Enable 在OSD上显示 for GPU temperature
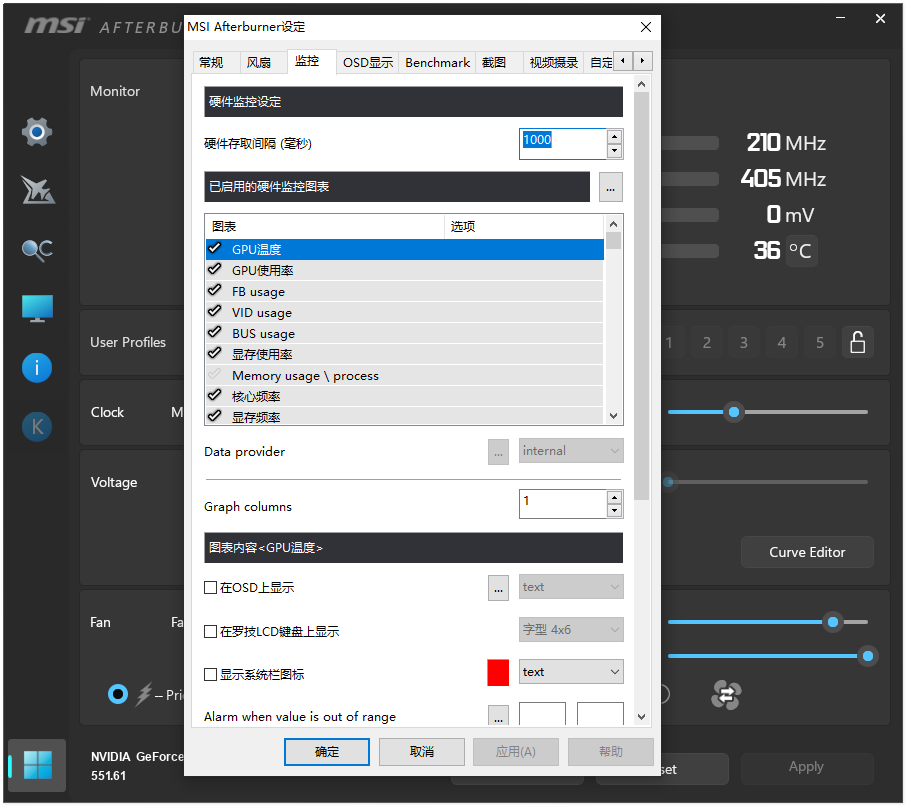This screenshot has width=907, height=807. coord(211,587)
